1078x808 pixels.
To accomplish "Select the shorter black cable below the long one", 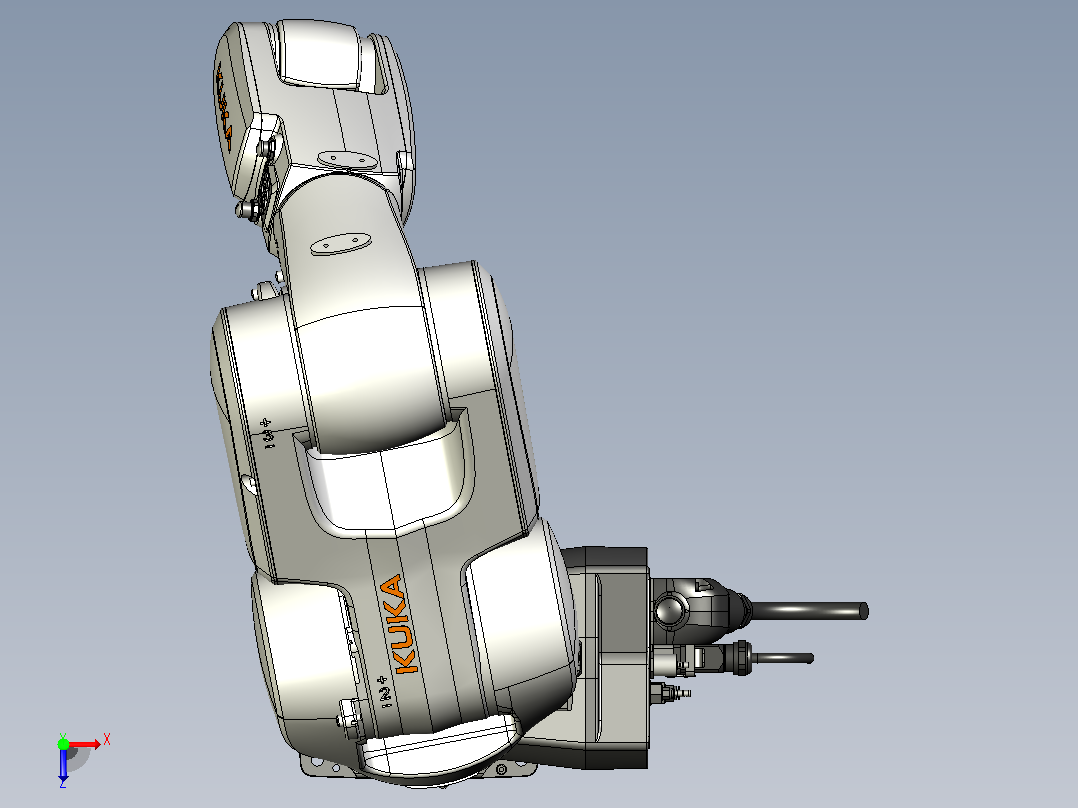I will pyautogui.click(x=783, y=658).
